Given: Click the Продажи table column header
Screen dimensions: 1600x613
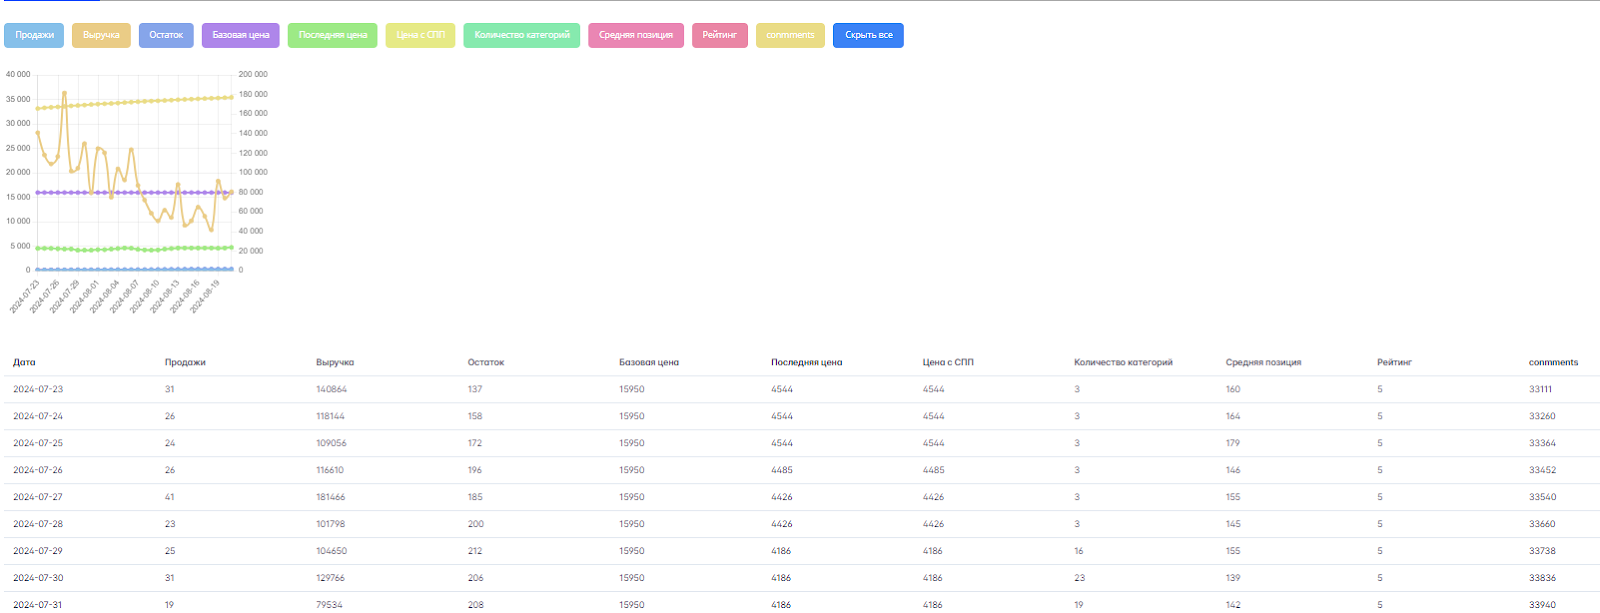Looking at the screenshot, I should point(185,362).
